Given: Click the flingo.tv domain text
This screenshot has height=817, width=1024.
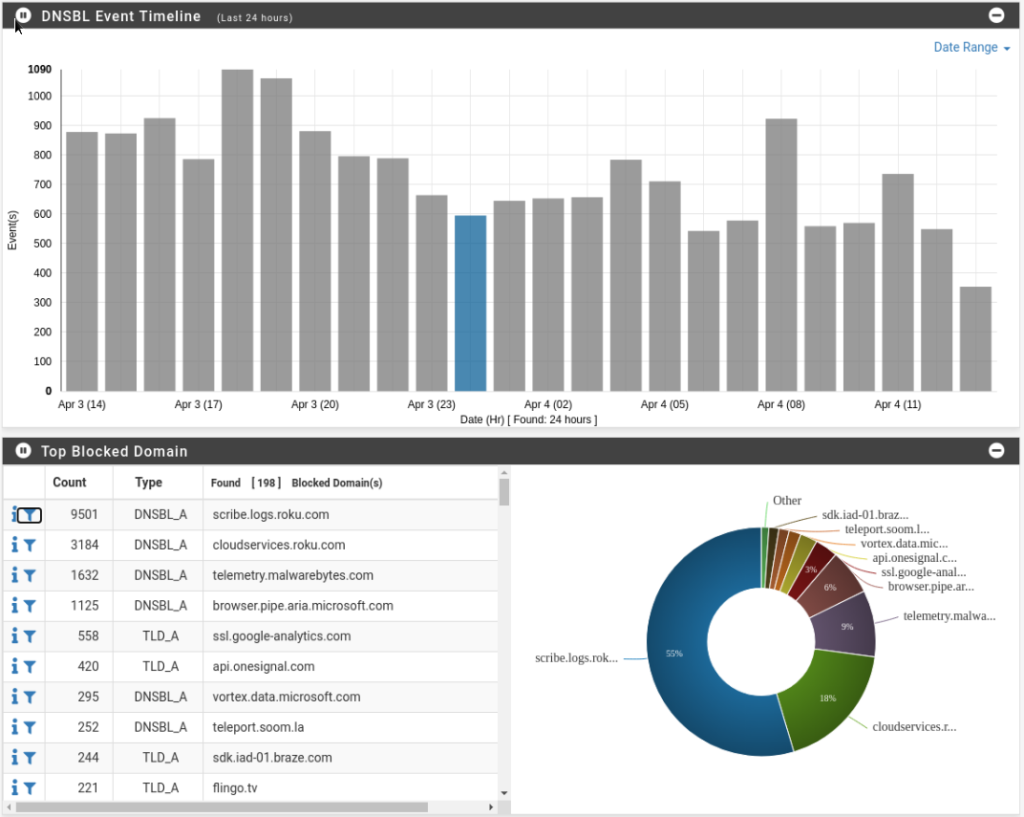Looking at the screenshot, I should [234, 788].
